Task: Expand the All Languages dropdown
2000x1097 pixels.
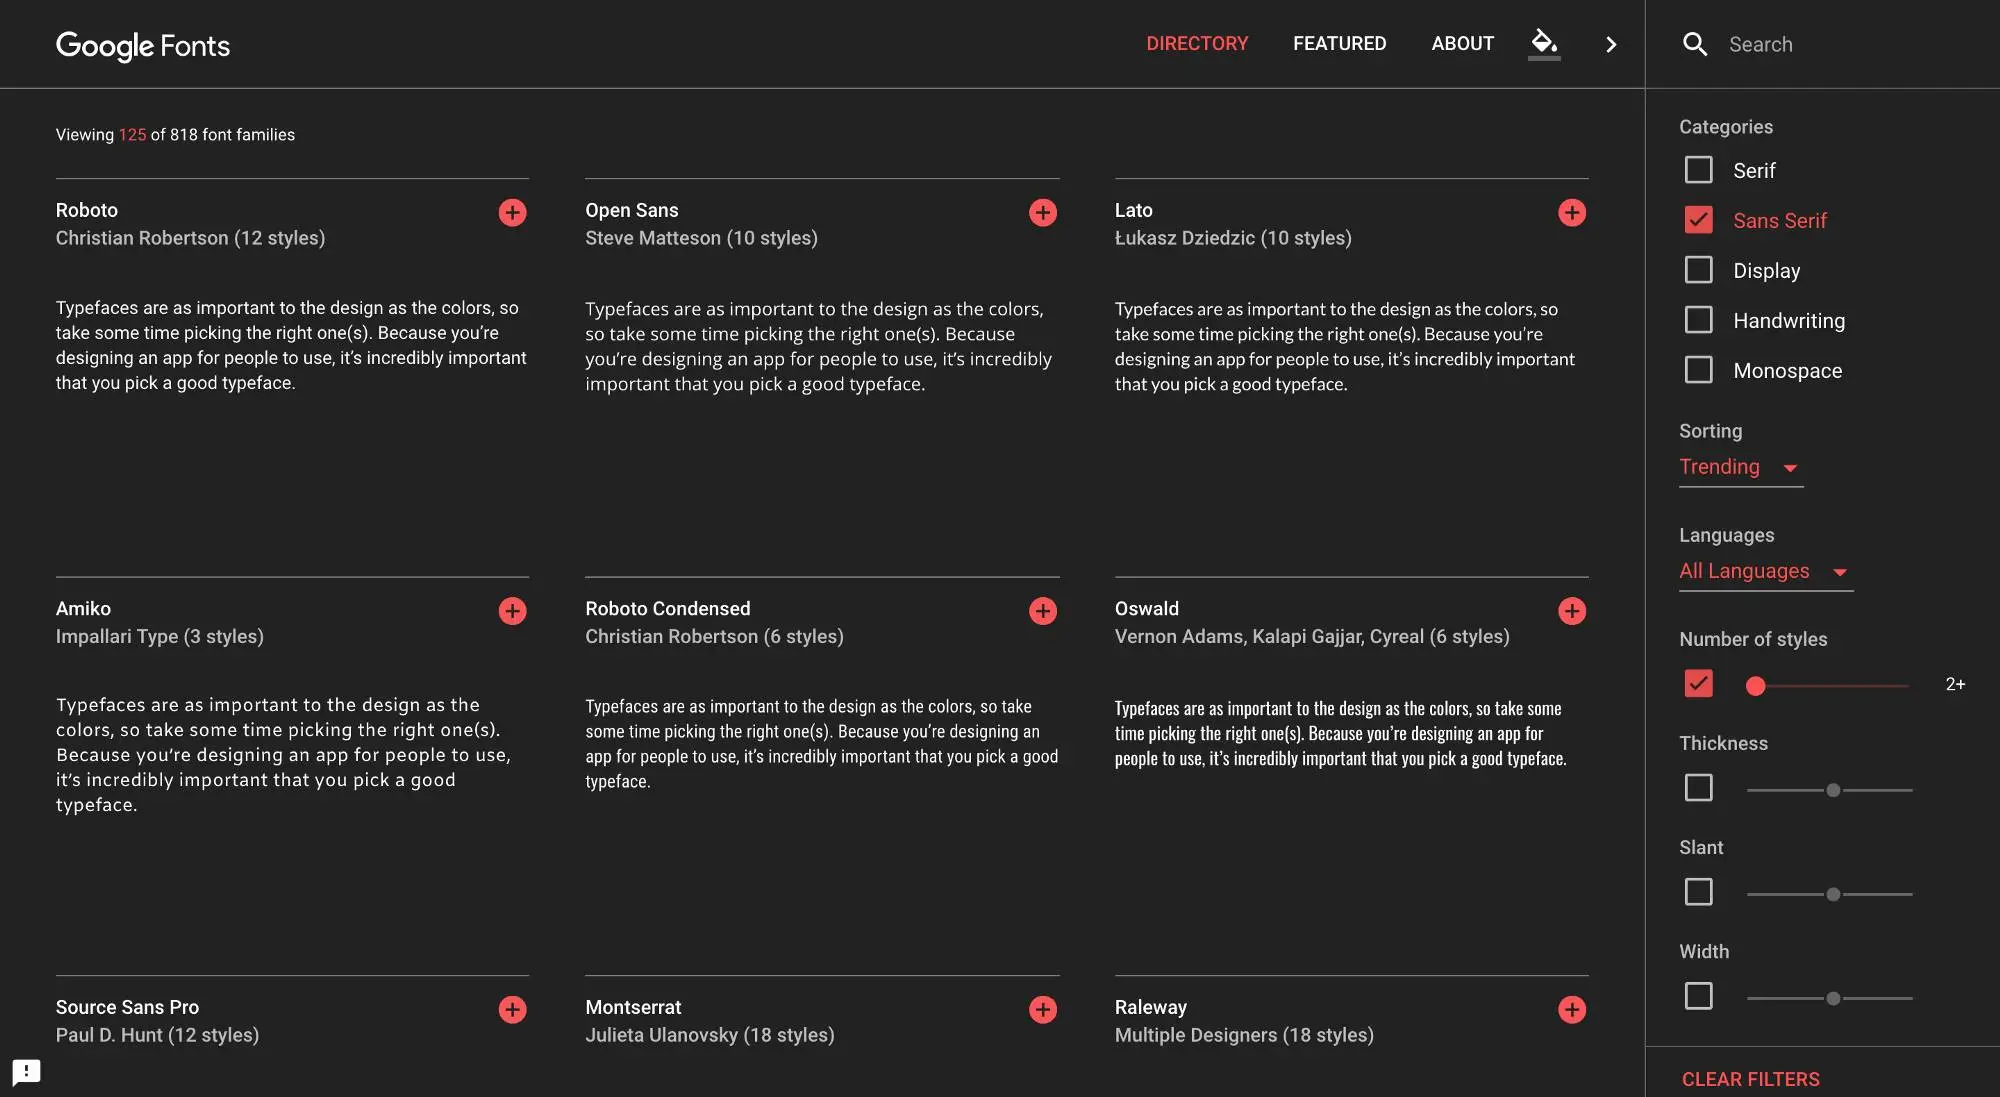Action: pos(1764,571)
